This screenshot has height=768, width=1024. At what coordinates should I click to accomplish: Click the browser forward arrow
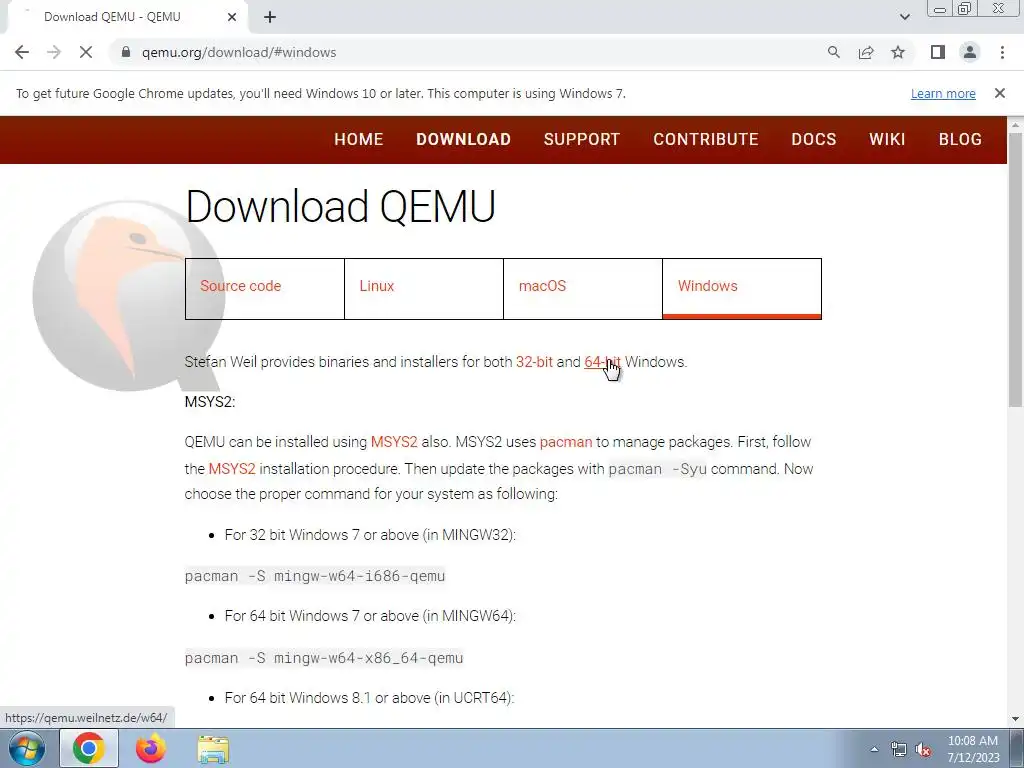pos(54,52)
